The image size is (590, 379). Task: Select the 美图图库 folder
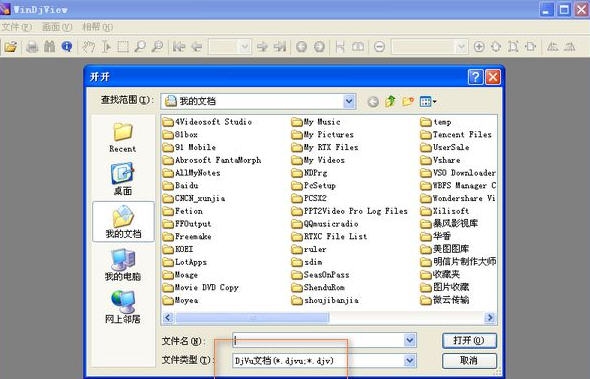click(445, 249)
